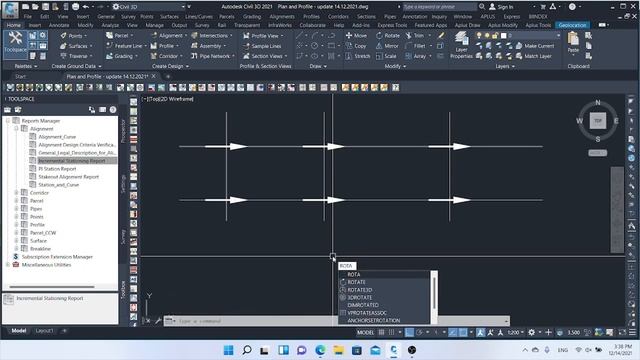Open the Surfaces menu in the menu bar
This screenshot has width=640, height=360.
click(169, 17)
